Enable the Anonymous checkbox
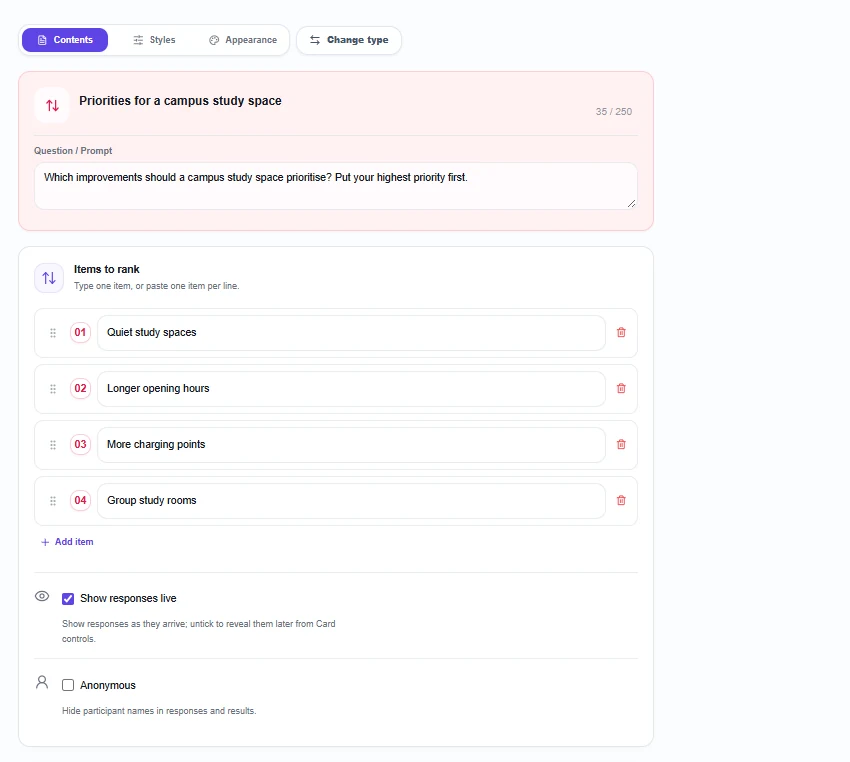 point(68,686)
